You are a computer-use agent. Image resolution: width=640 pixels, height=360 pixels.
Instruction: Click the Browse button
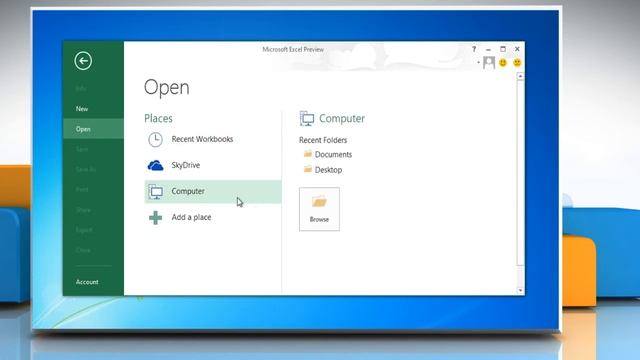click(319, 209)
